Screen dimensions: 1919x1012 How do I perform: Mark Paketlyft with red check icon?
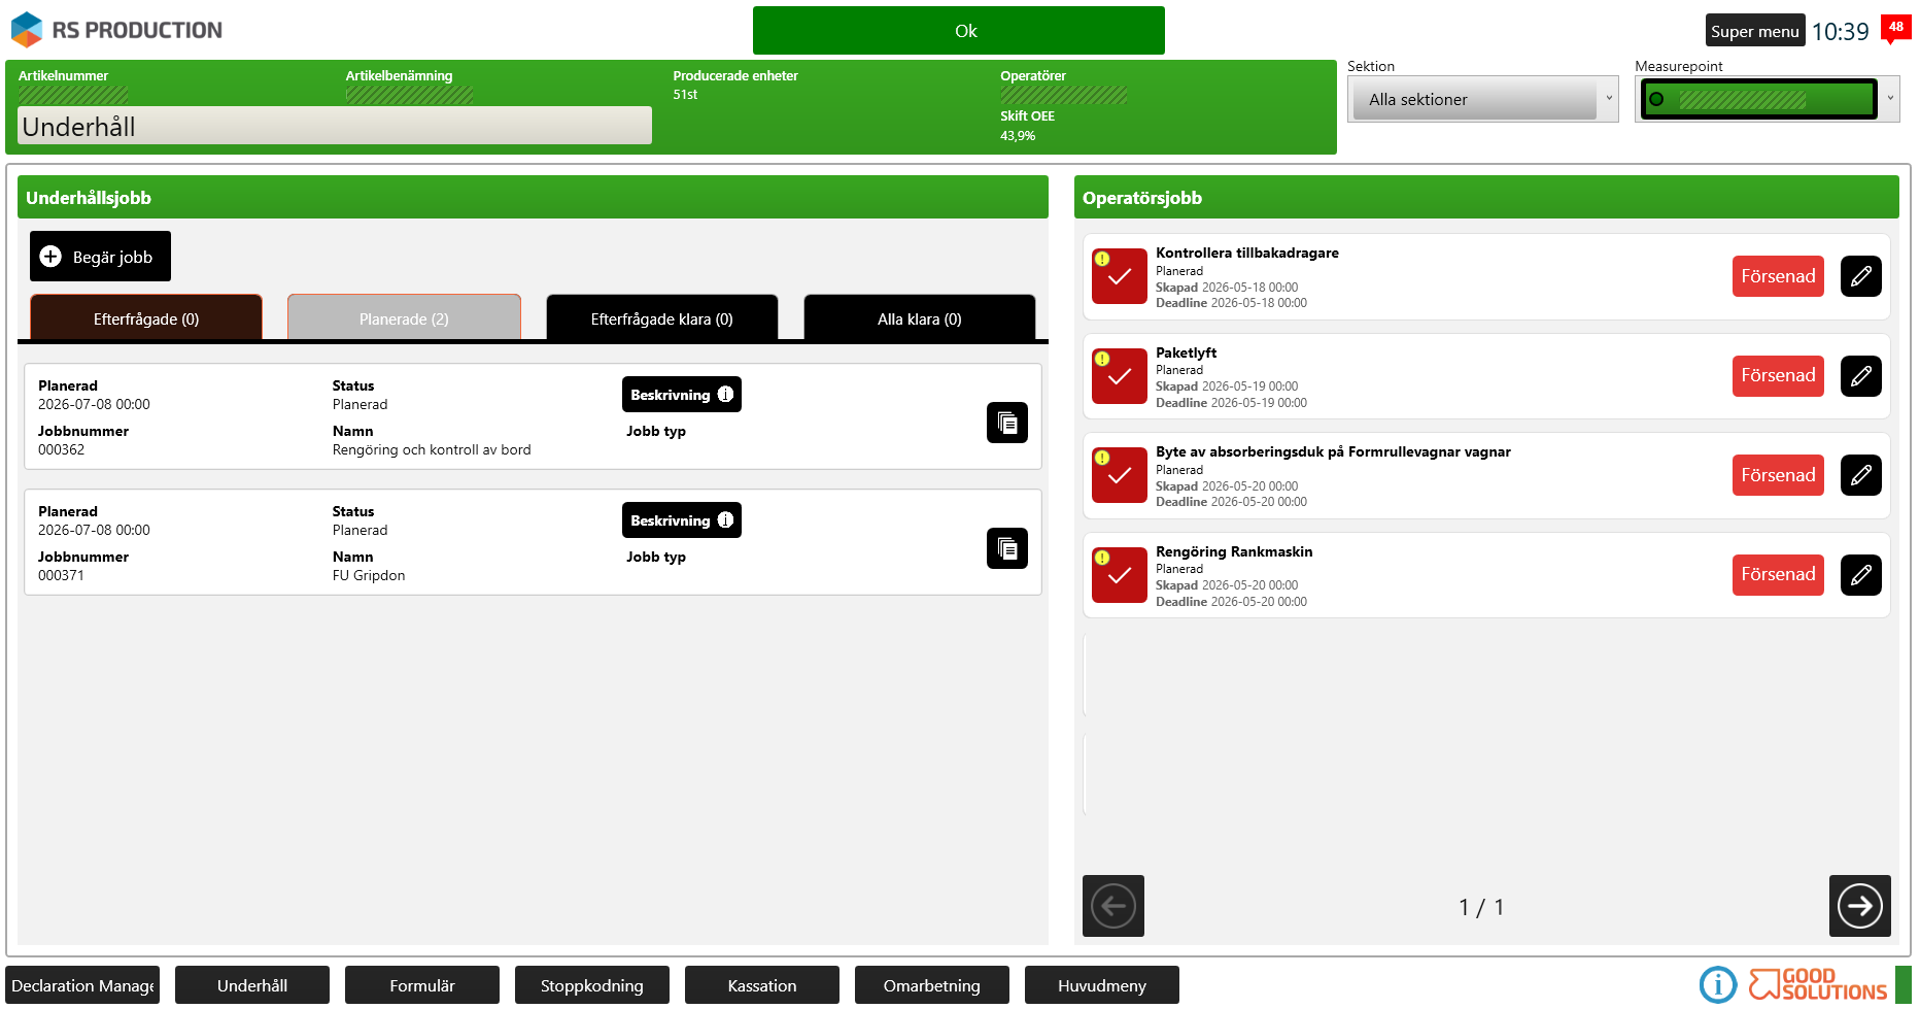click(1119, 376)
